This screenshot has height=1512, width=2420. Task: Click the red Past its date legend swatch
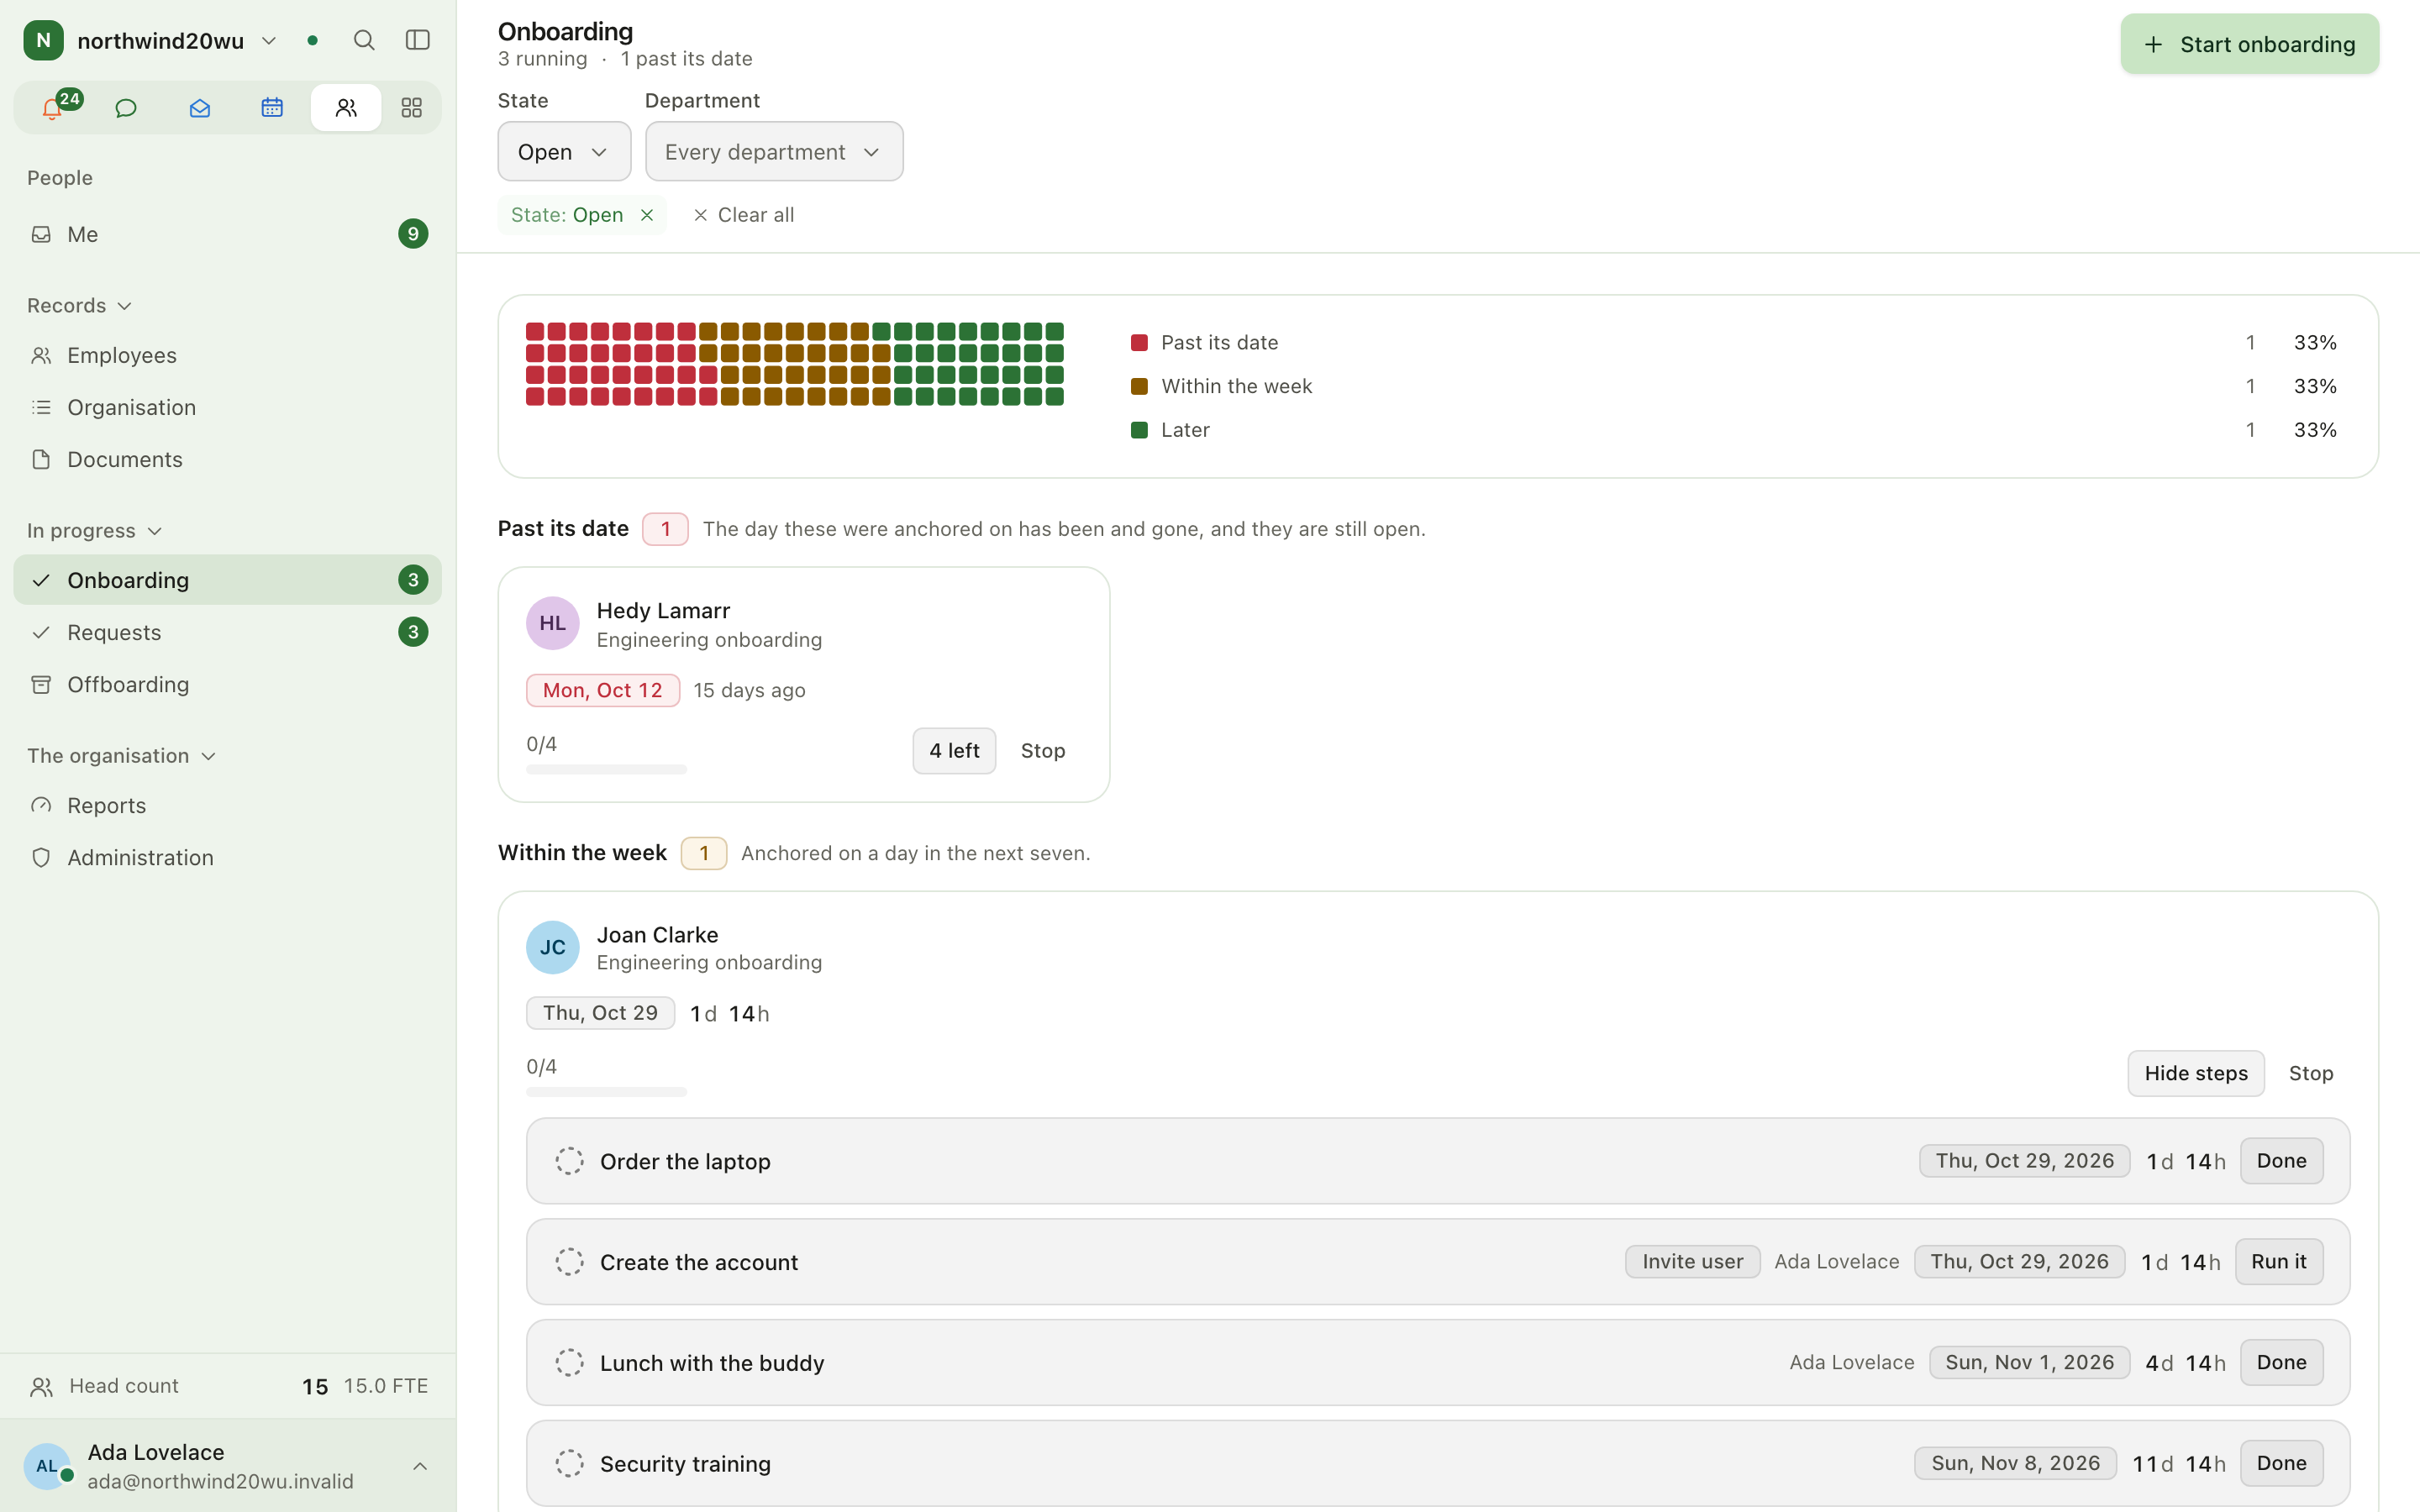coord(1139,343)
